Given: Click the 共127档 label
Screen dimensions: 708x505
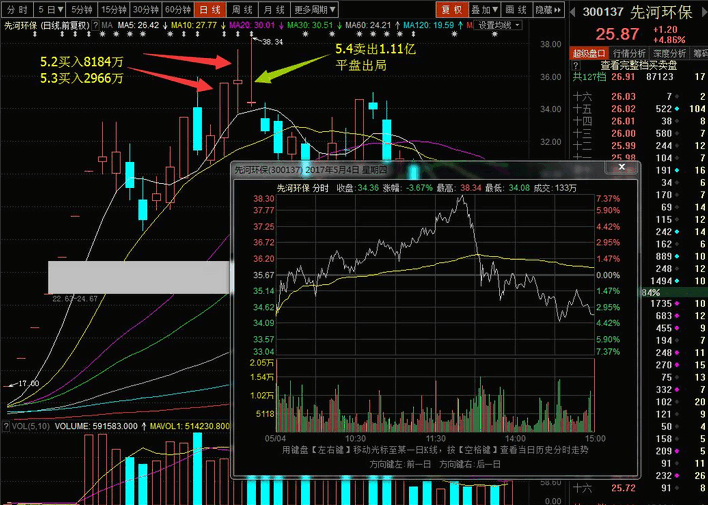Looking at the screenshot, I should pyautogui.click(x=589, y=77).
